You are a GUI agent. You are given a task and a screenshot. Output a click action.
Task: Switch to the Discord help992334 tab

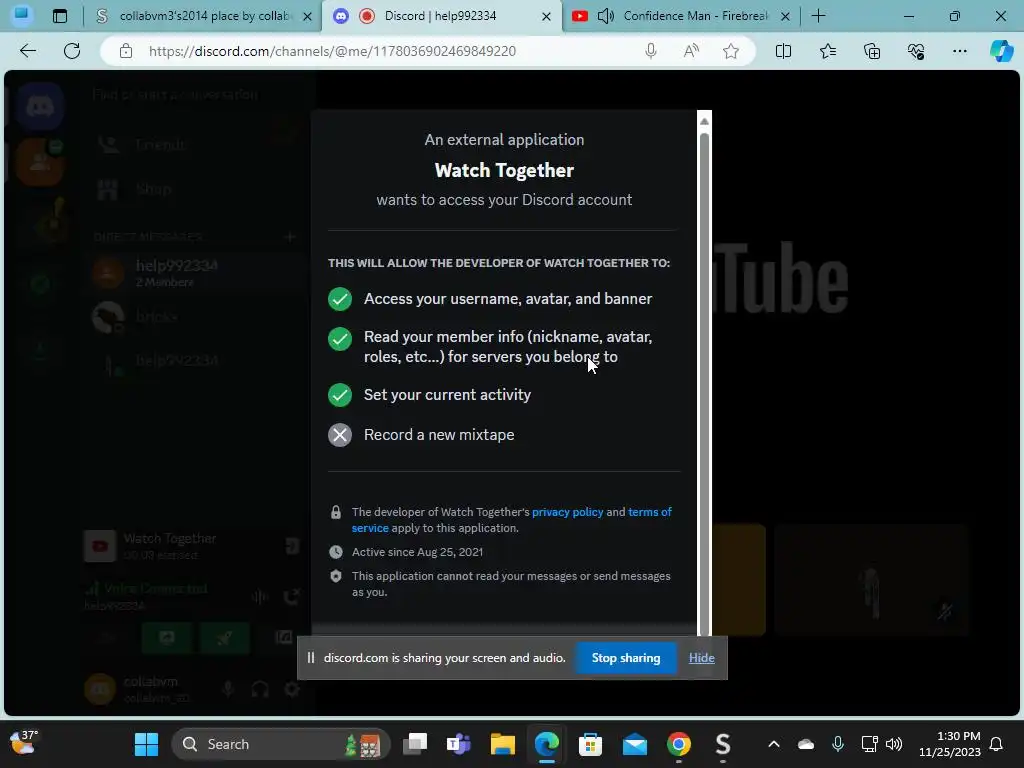[440, 16]
